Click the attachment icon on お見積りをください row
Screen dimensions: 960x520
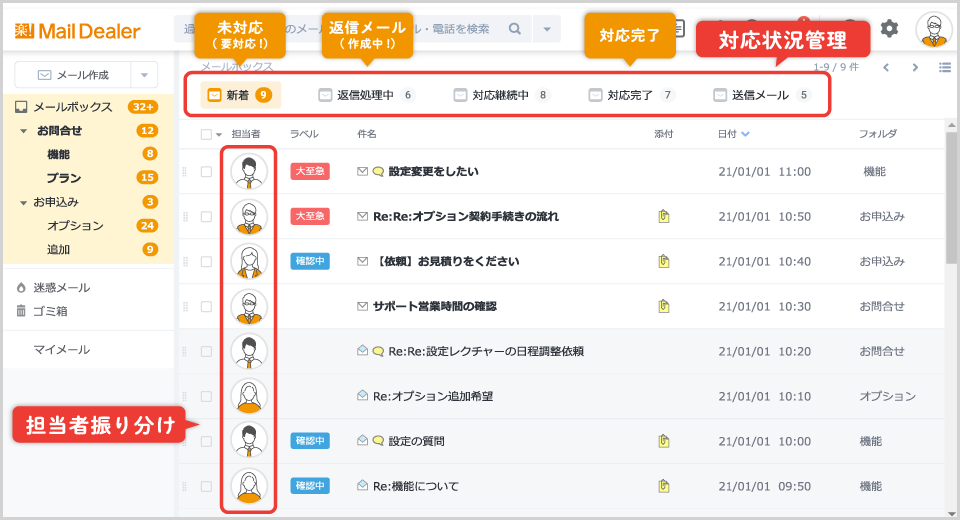point(663,261)
